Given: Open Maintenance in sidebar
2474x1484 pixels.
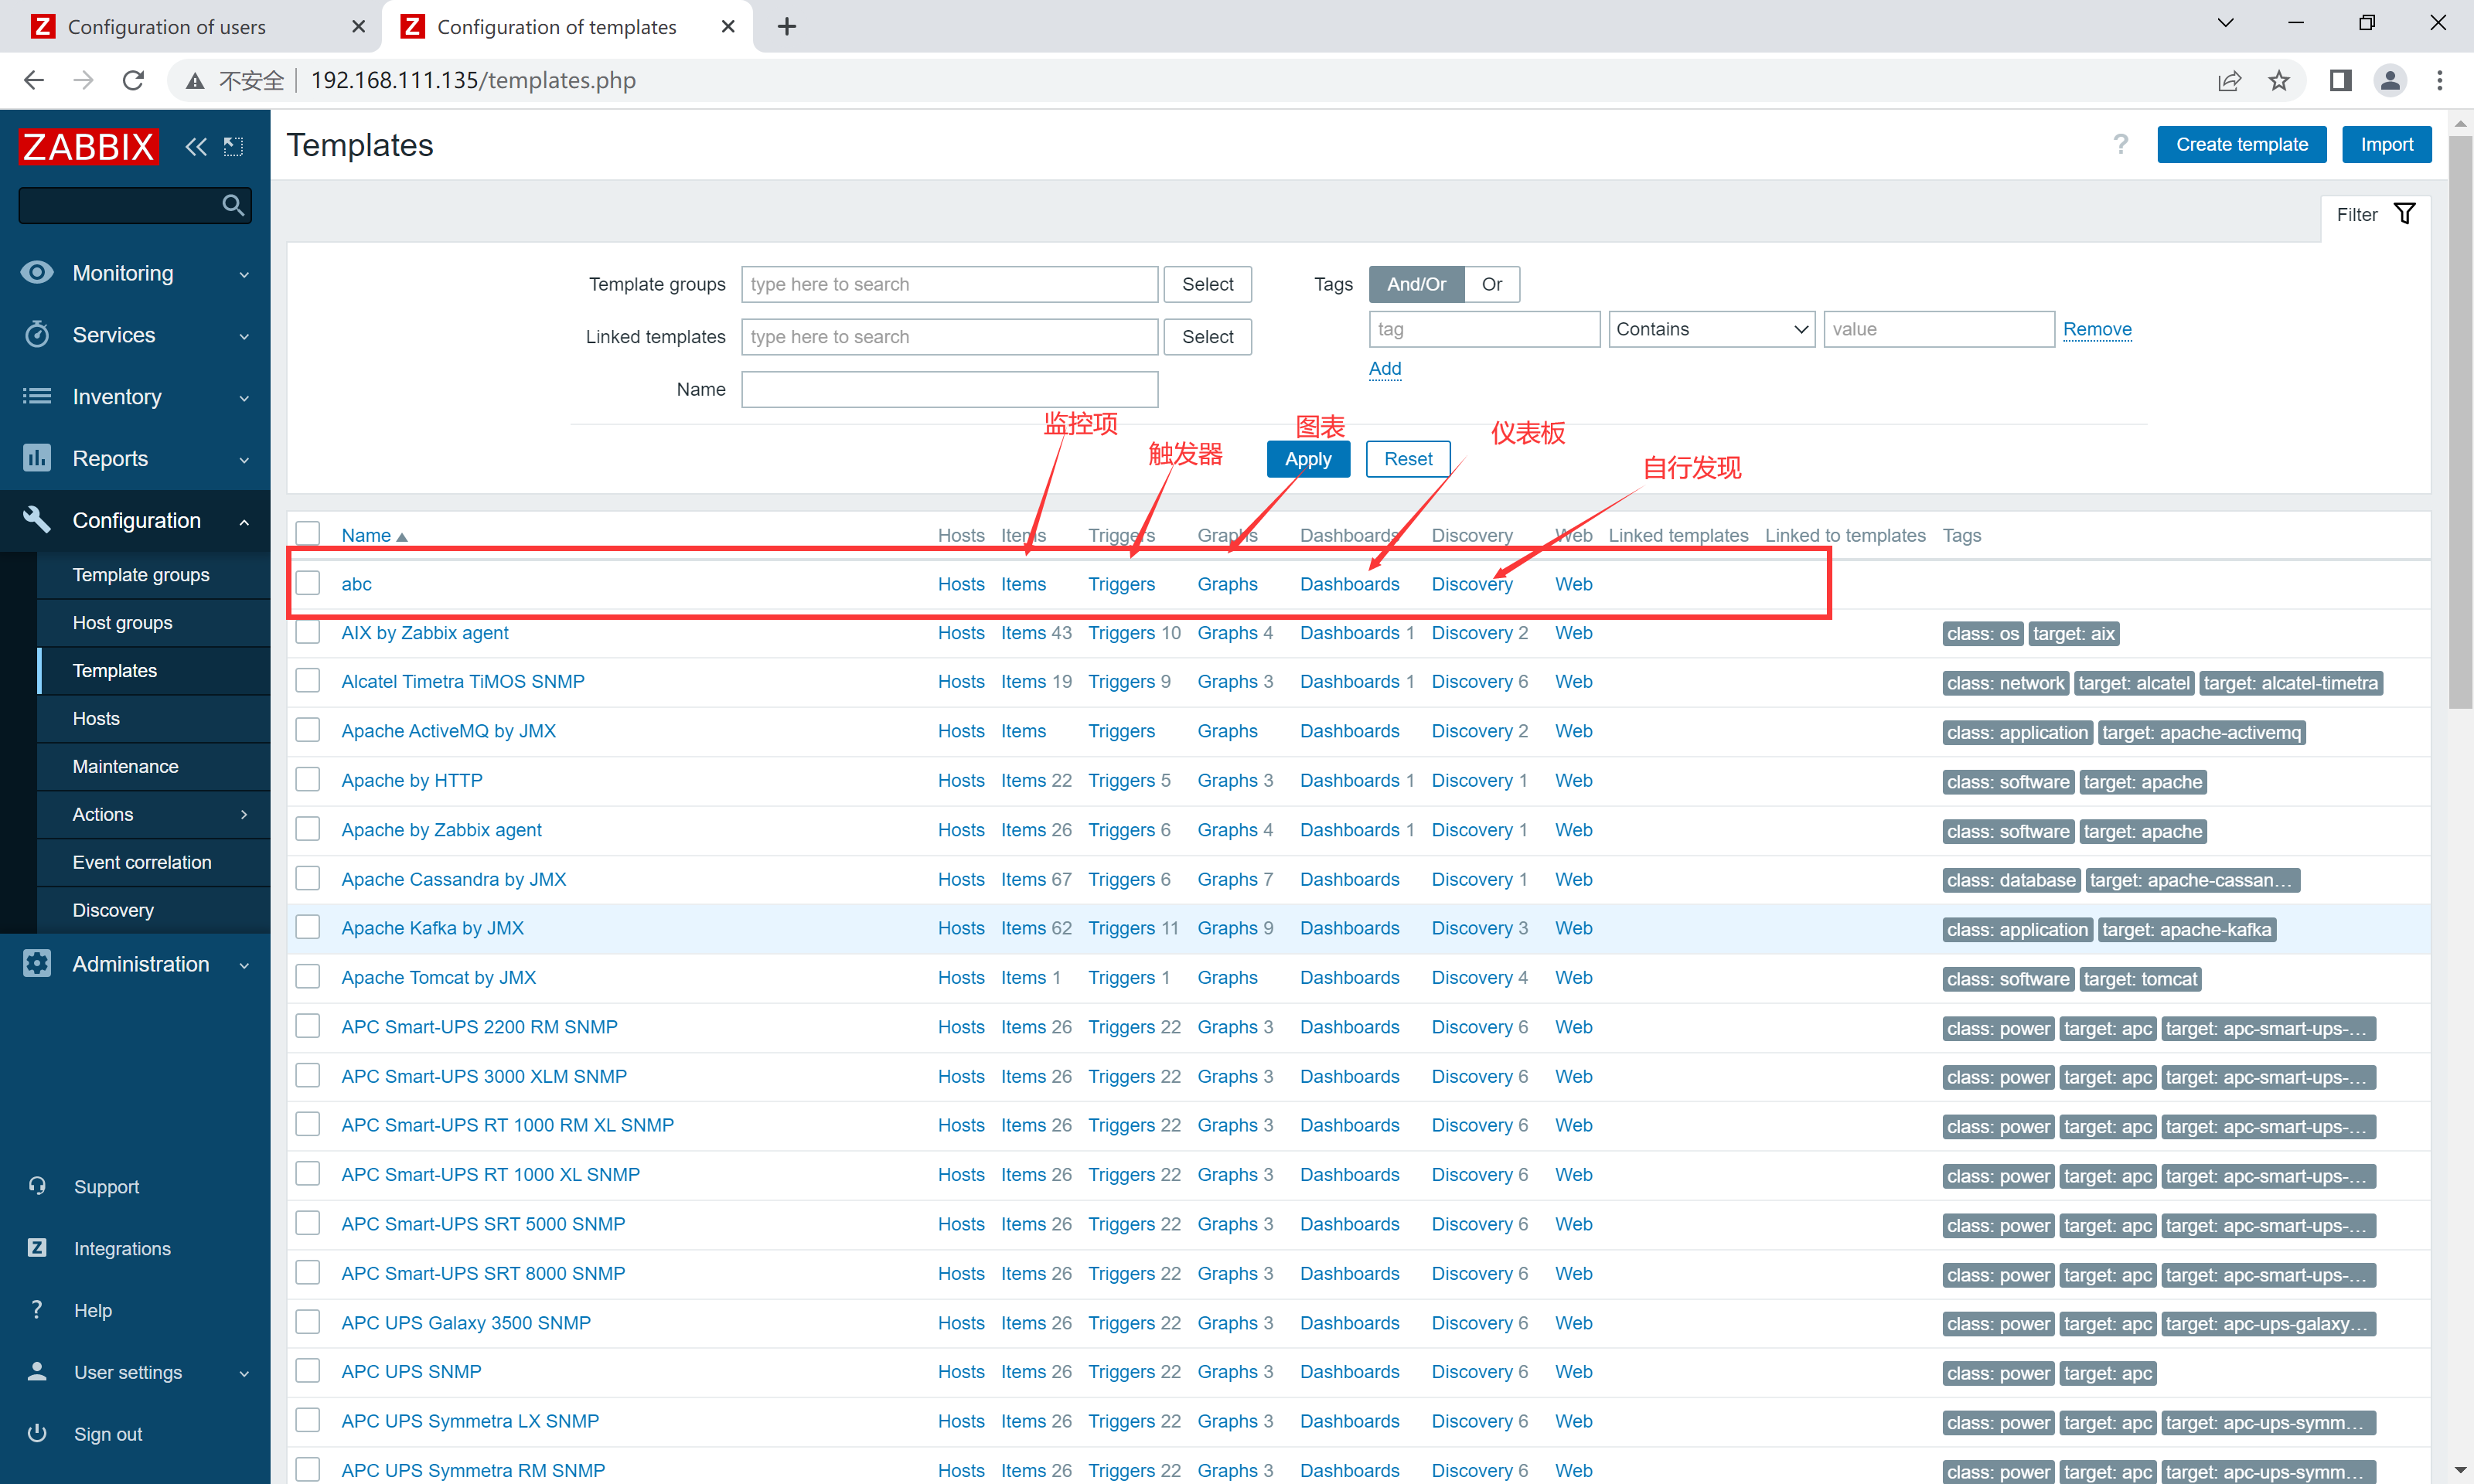Looking at the screenshot, I should point(126,766).
